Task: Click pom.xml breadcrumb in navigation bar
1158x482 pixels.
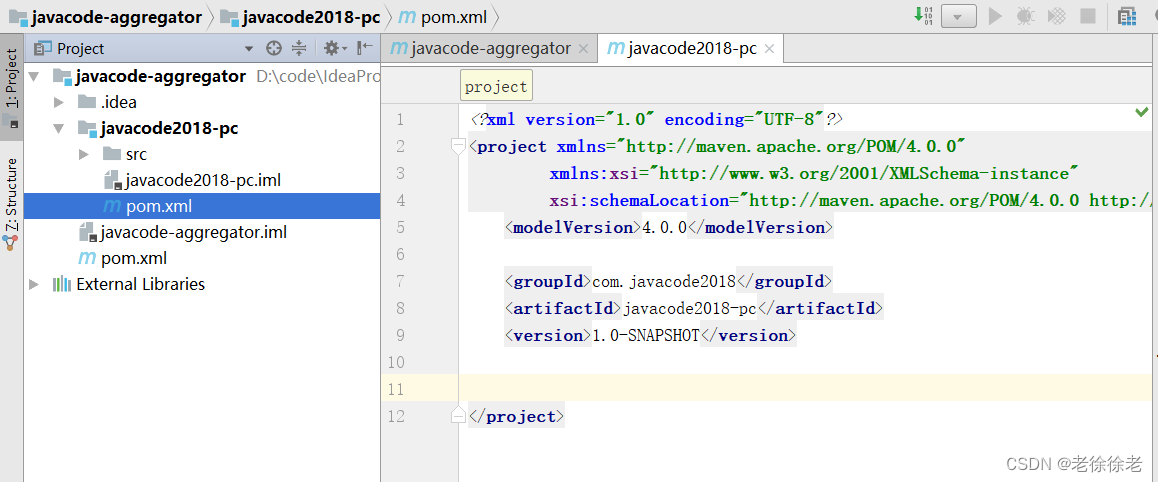Action: (442, 17)
